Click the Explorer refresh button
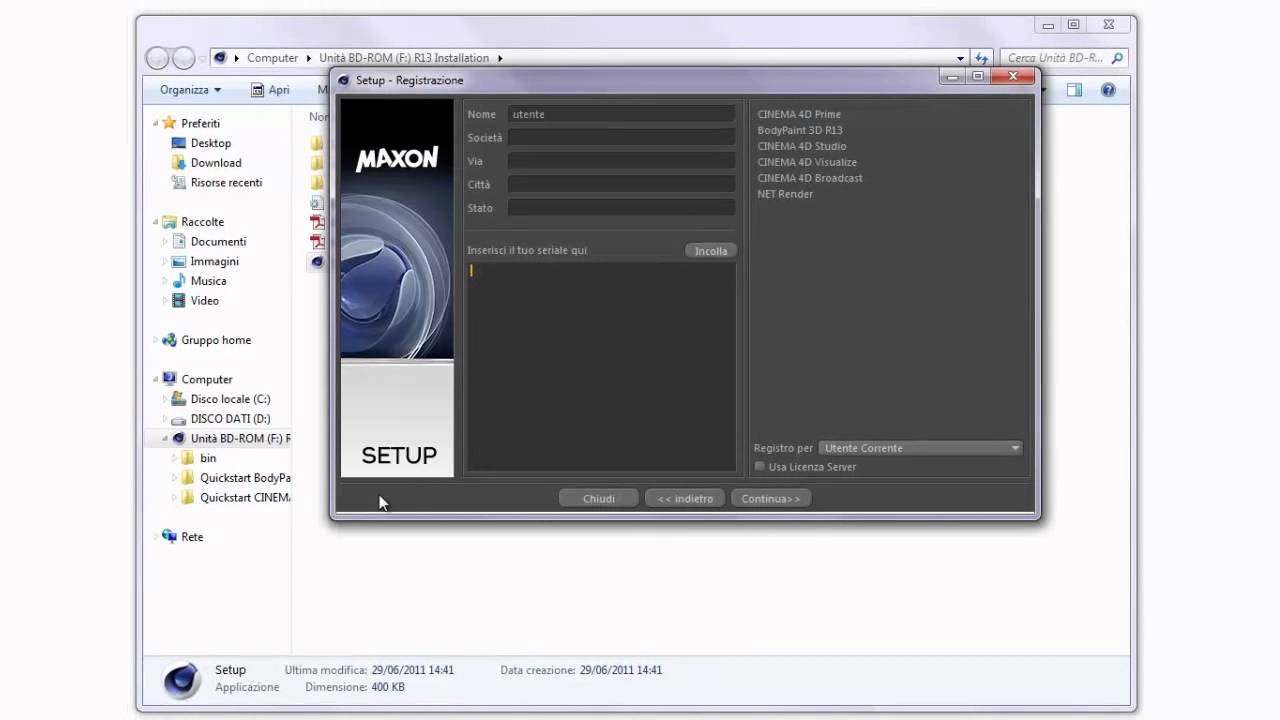1280x720 pixels. (982, 58)
